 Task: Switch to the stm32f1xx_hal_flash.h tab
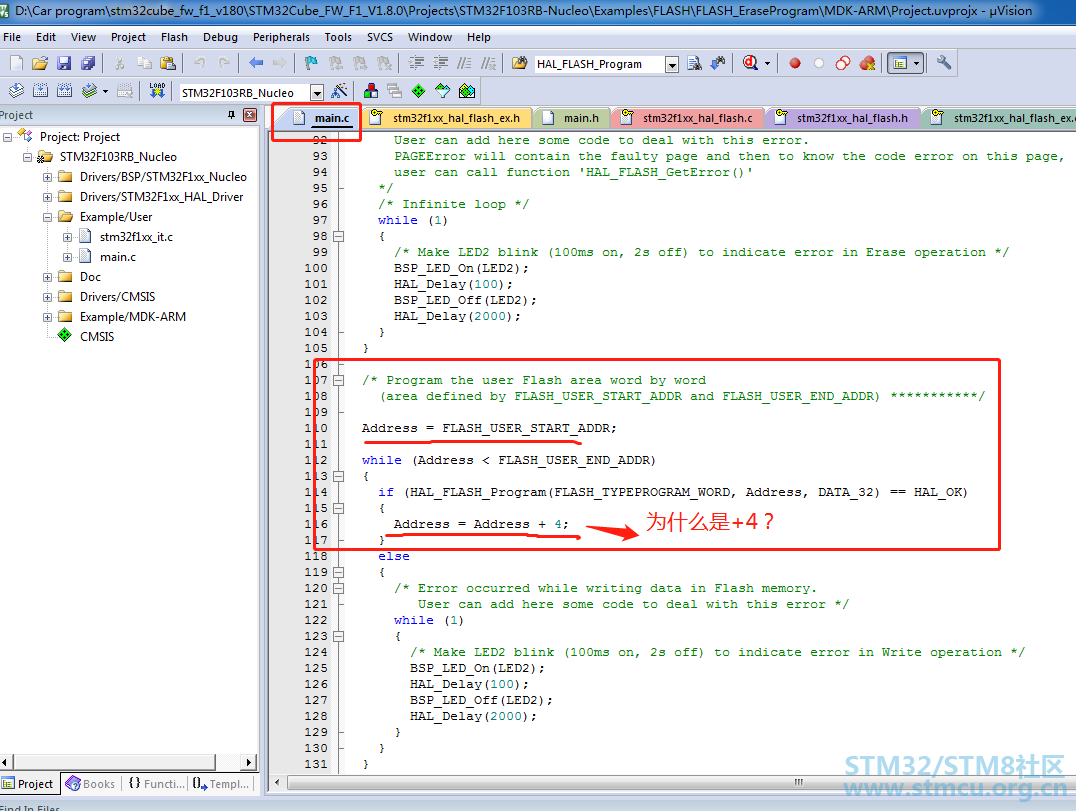pos(843,118)
